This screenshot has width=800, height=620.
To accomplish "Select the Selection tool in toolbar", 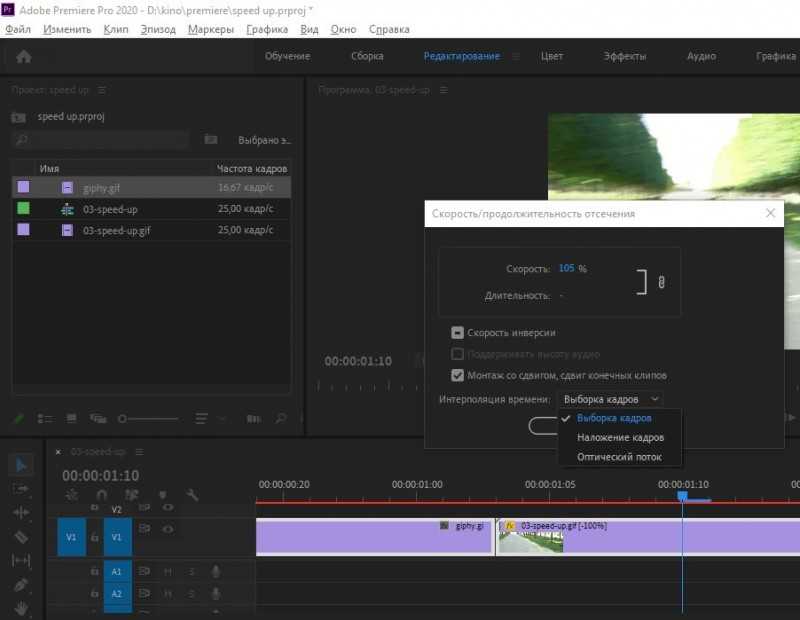I will (21, 465).
